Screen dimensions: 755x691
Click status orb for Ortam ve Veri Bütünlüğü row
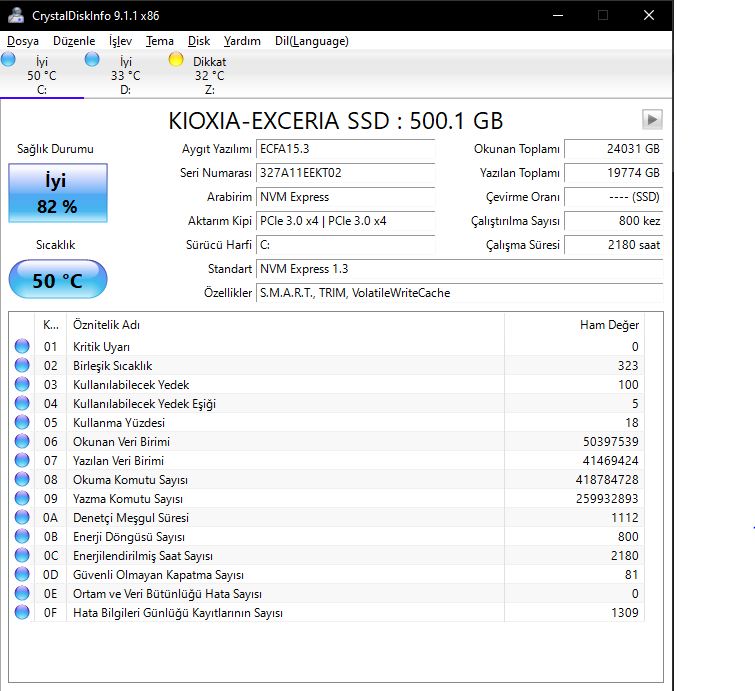22,594
